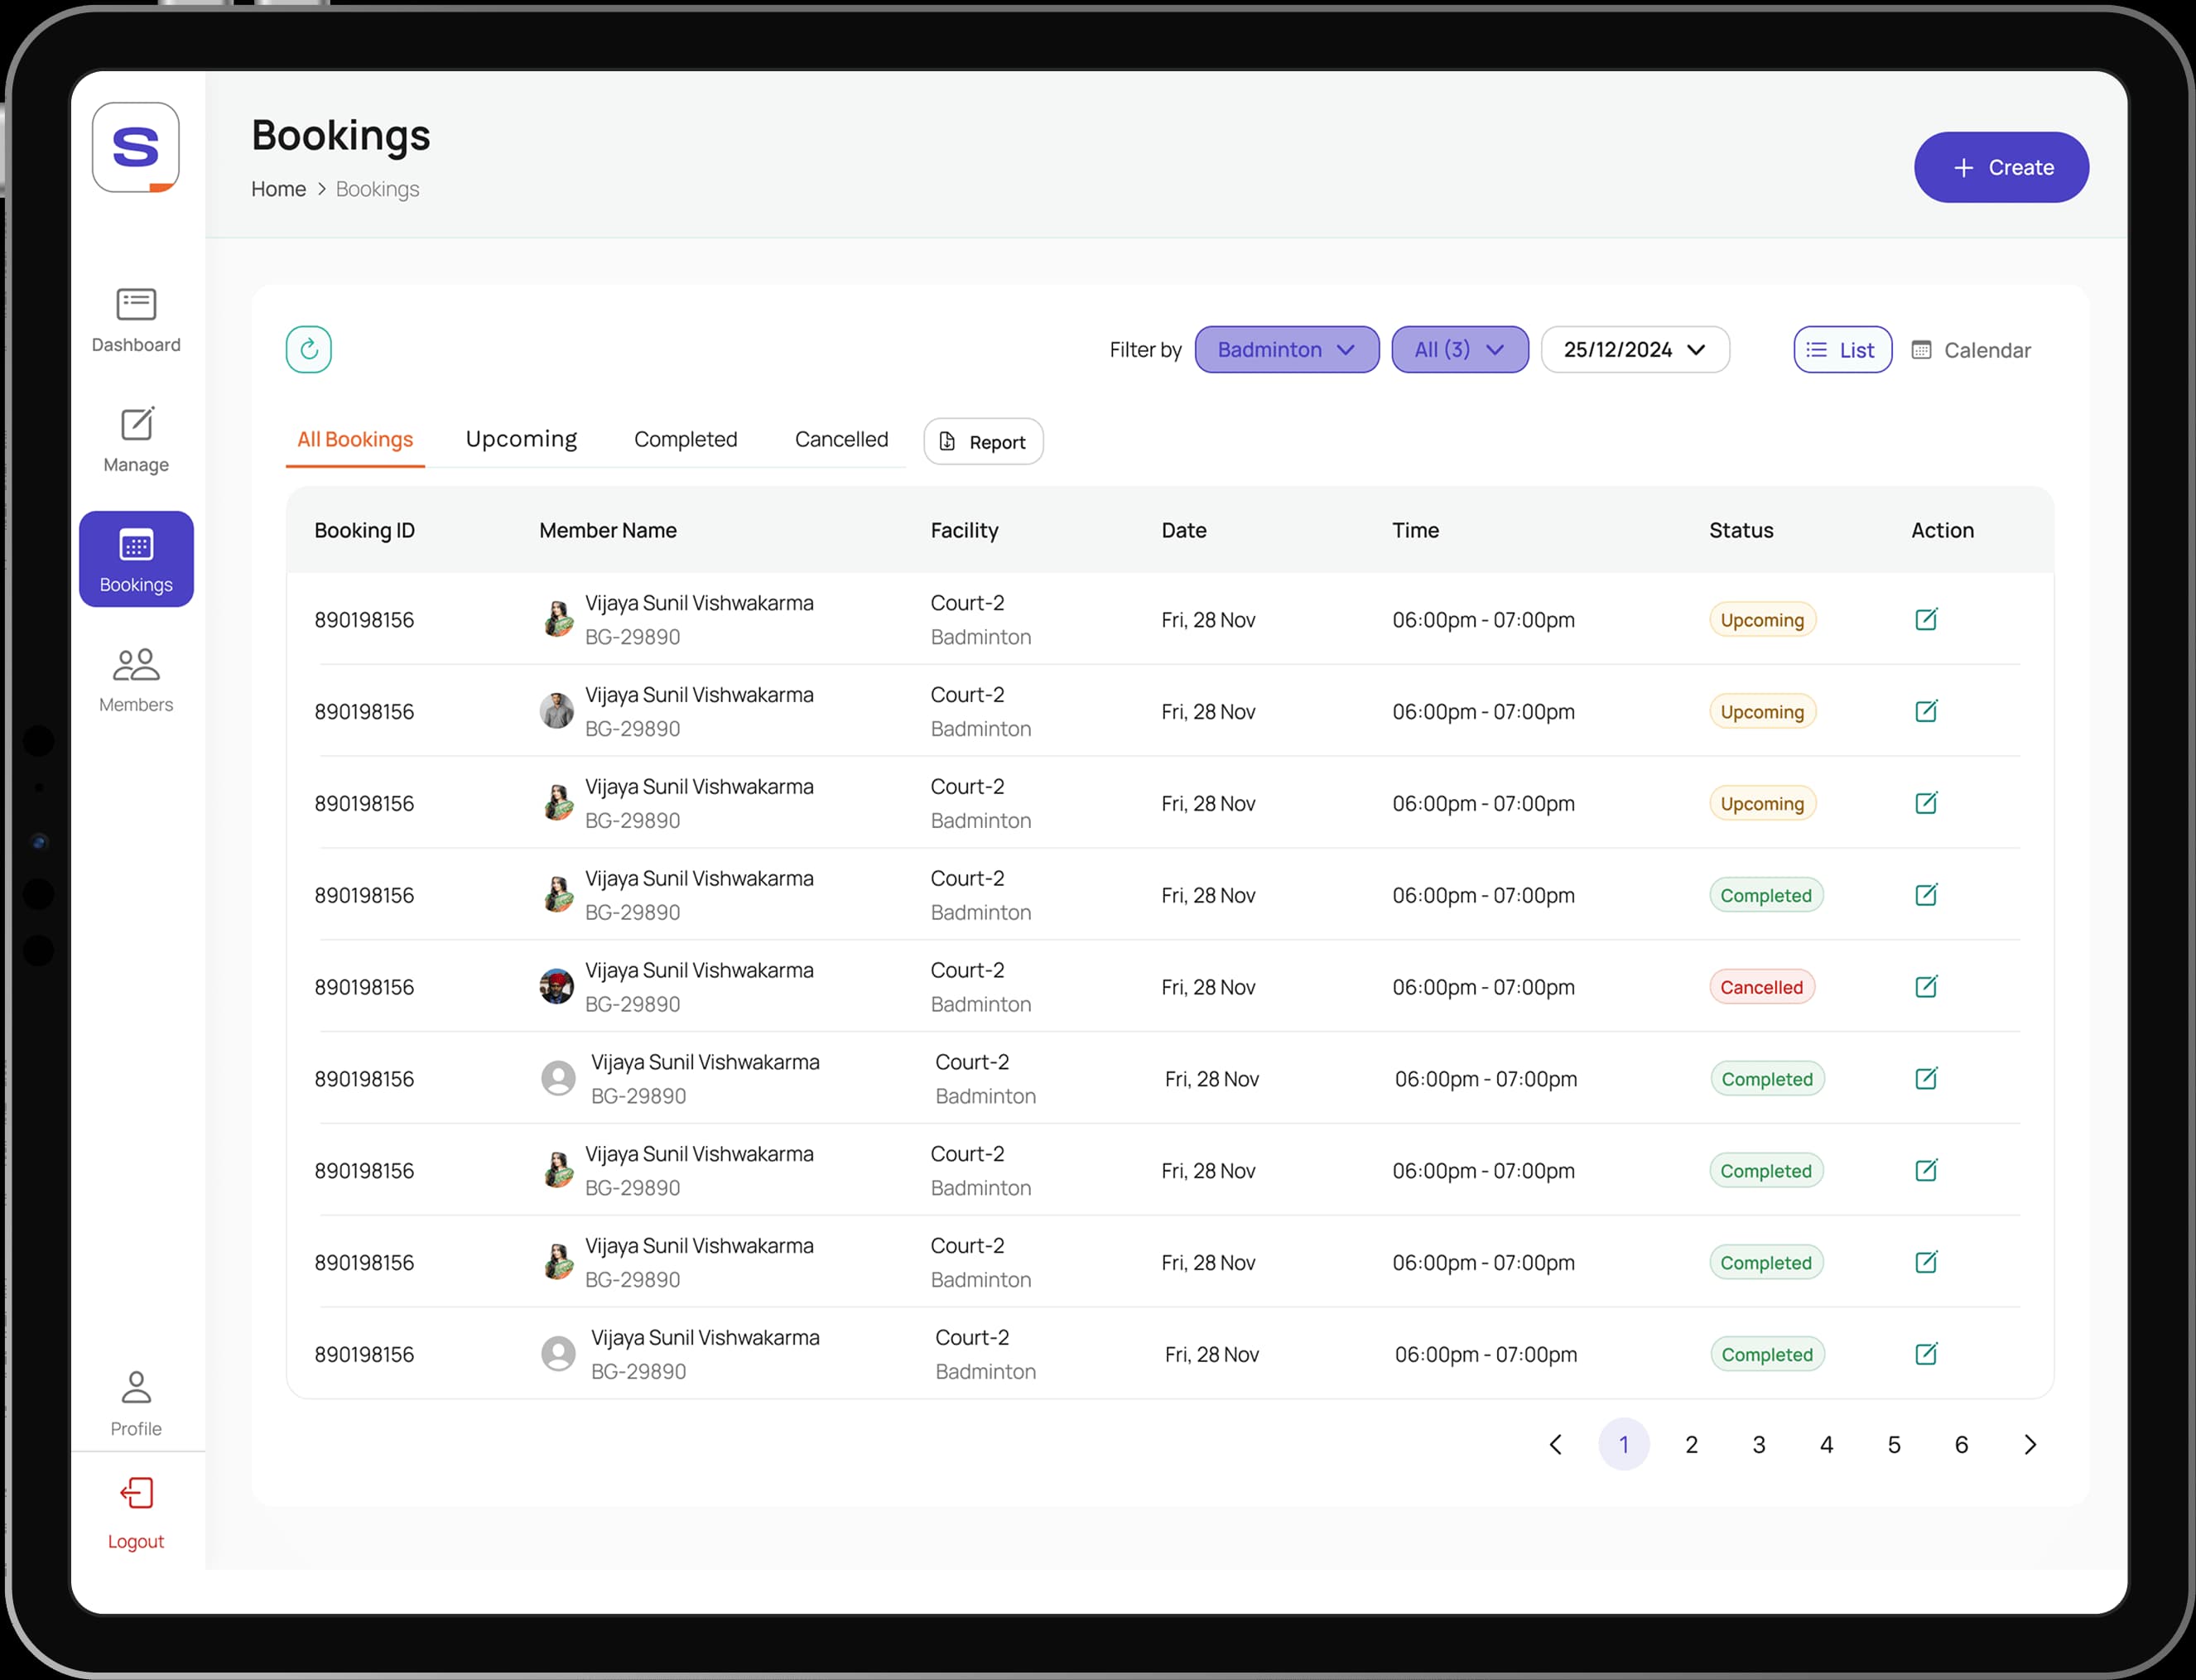This screenshot has height=1680, width=2196.
Task: Click the Home breadcrumb link
Action: pyautogui.click(x=278, y=189)
